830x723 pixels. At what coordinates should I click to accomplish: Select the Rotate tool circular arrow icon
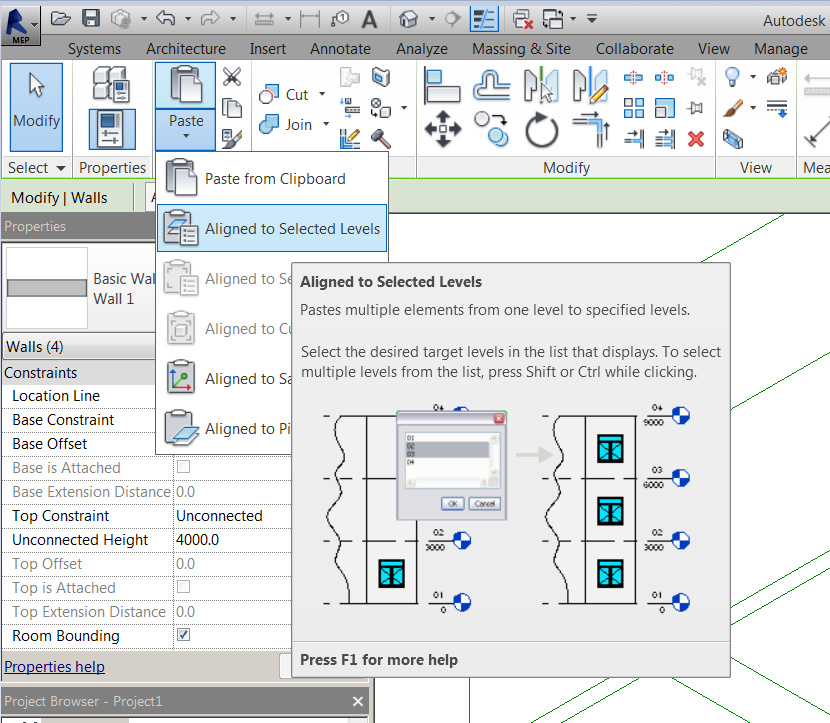pyautogui.click(x=541, y=129)
